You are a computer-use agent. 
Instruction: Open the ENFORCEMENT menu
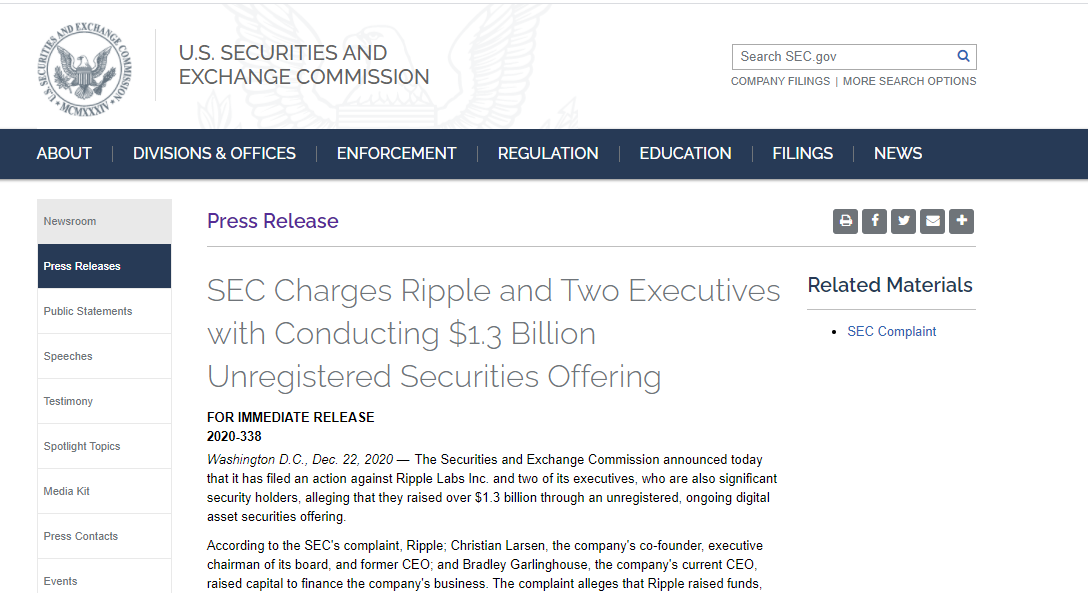coord(396,153)
